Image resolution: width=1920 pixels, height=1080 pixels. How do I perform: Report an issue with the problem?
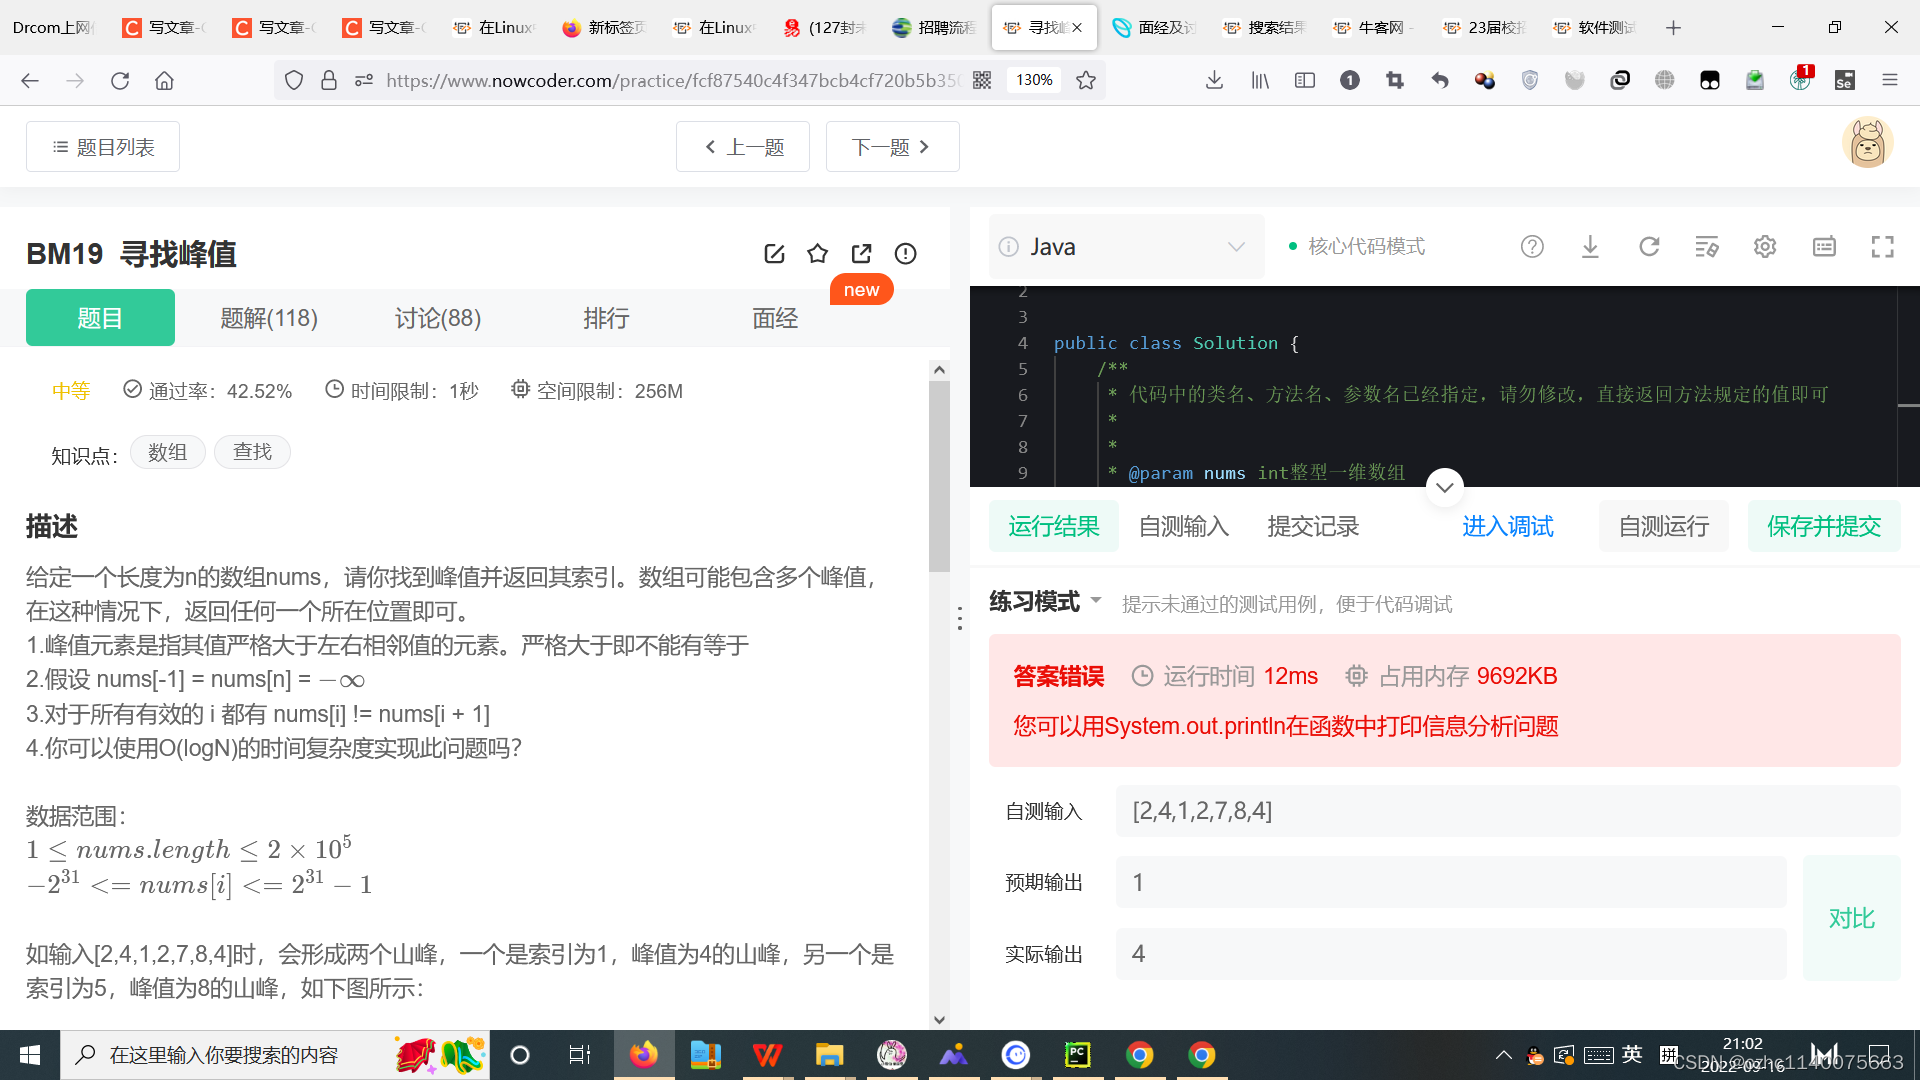905,253
